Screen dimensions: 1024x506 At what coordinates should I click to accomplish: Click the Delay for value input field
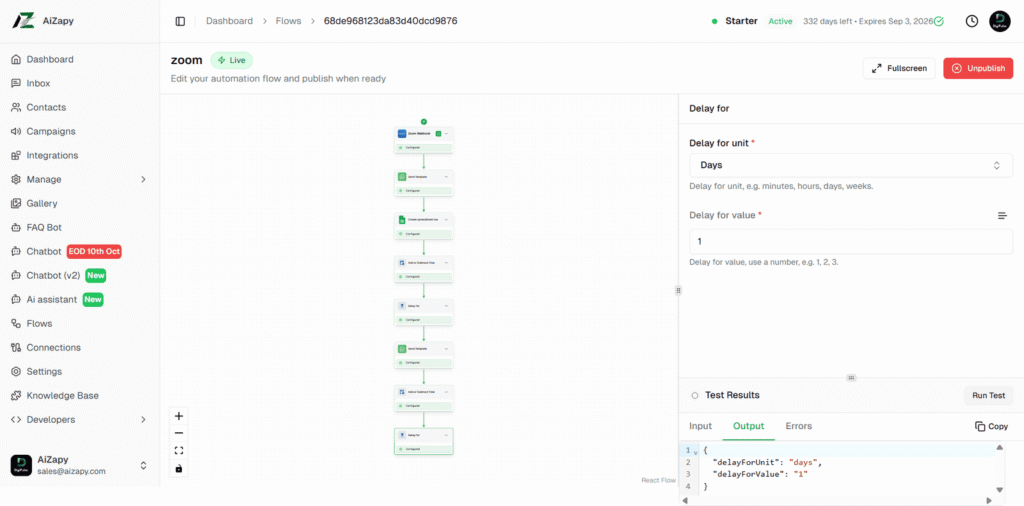(851, 241)
